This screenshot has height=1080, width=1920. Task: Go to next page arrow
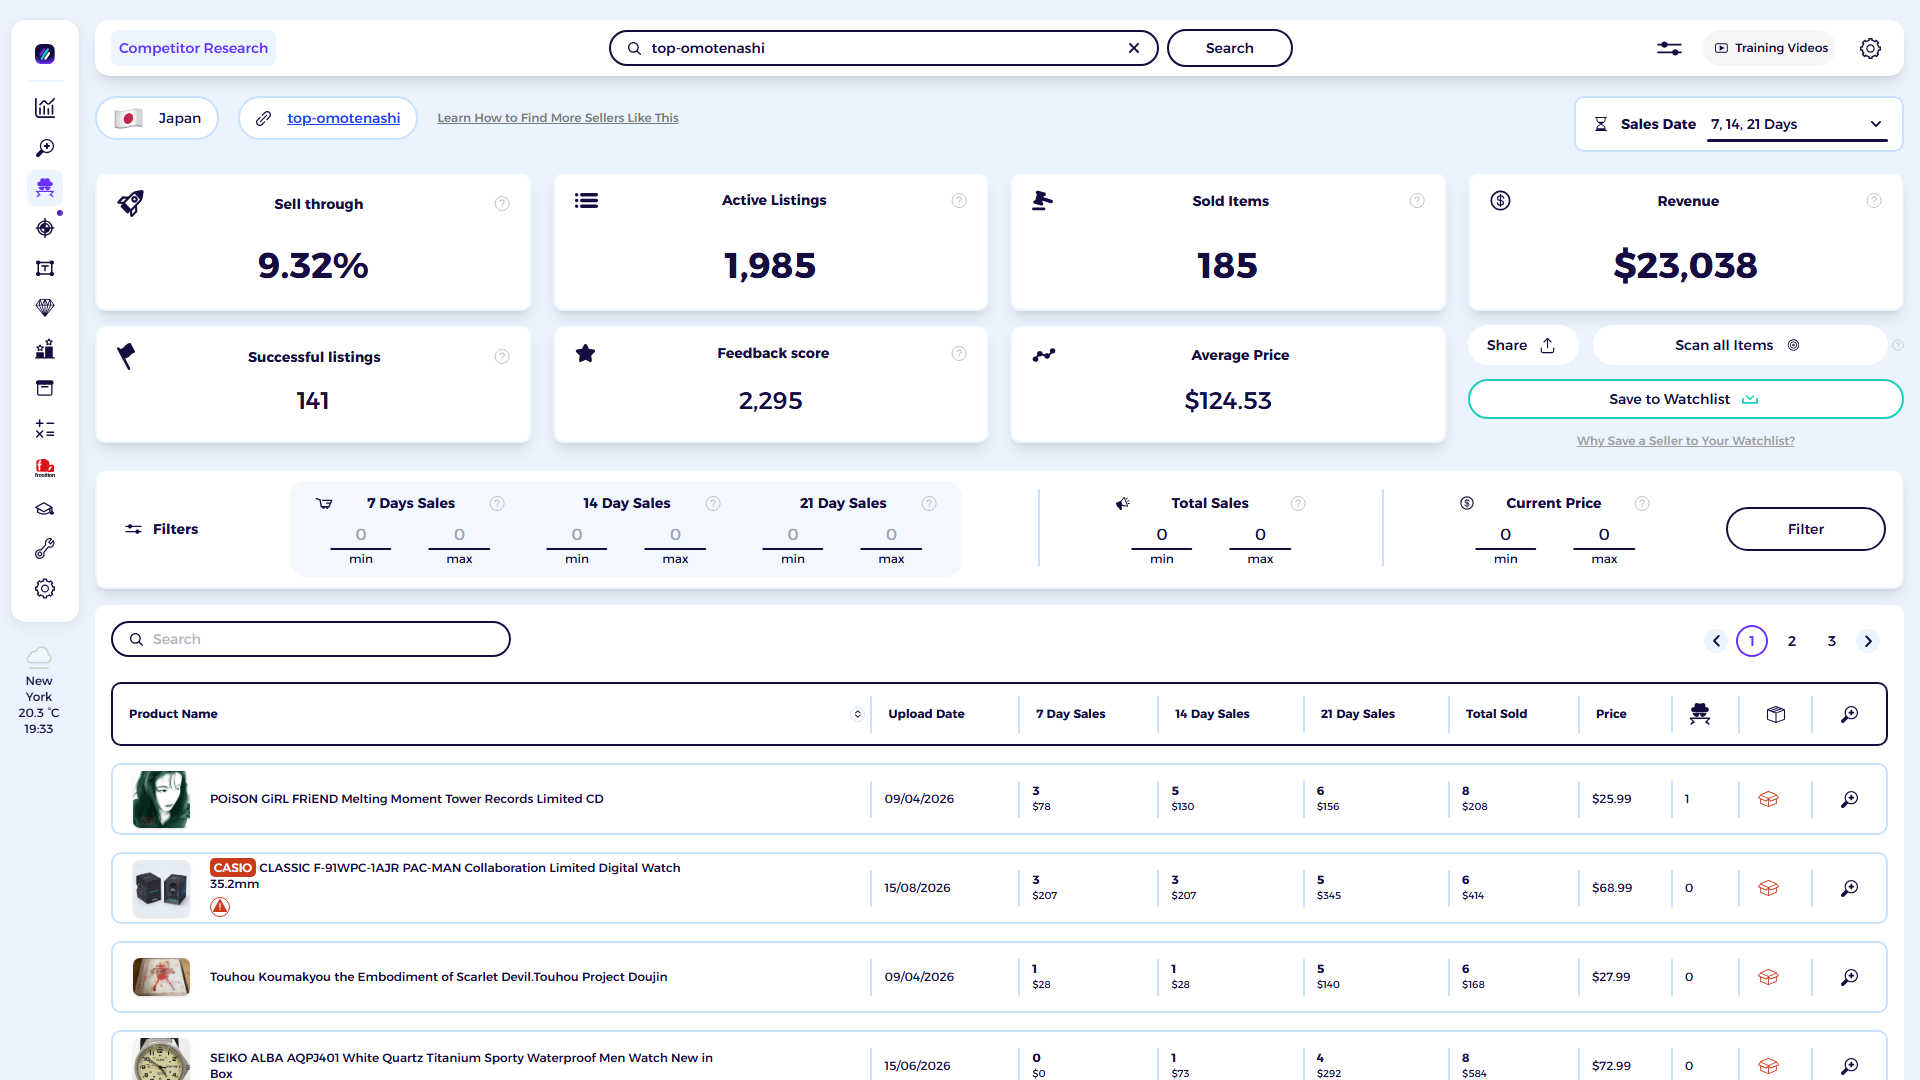click(x=1868, y=641)
